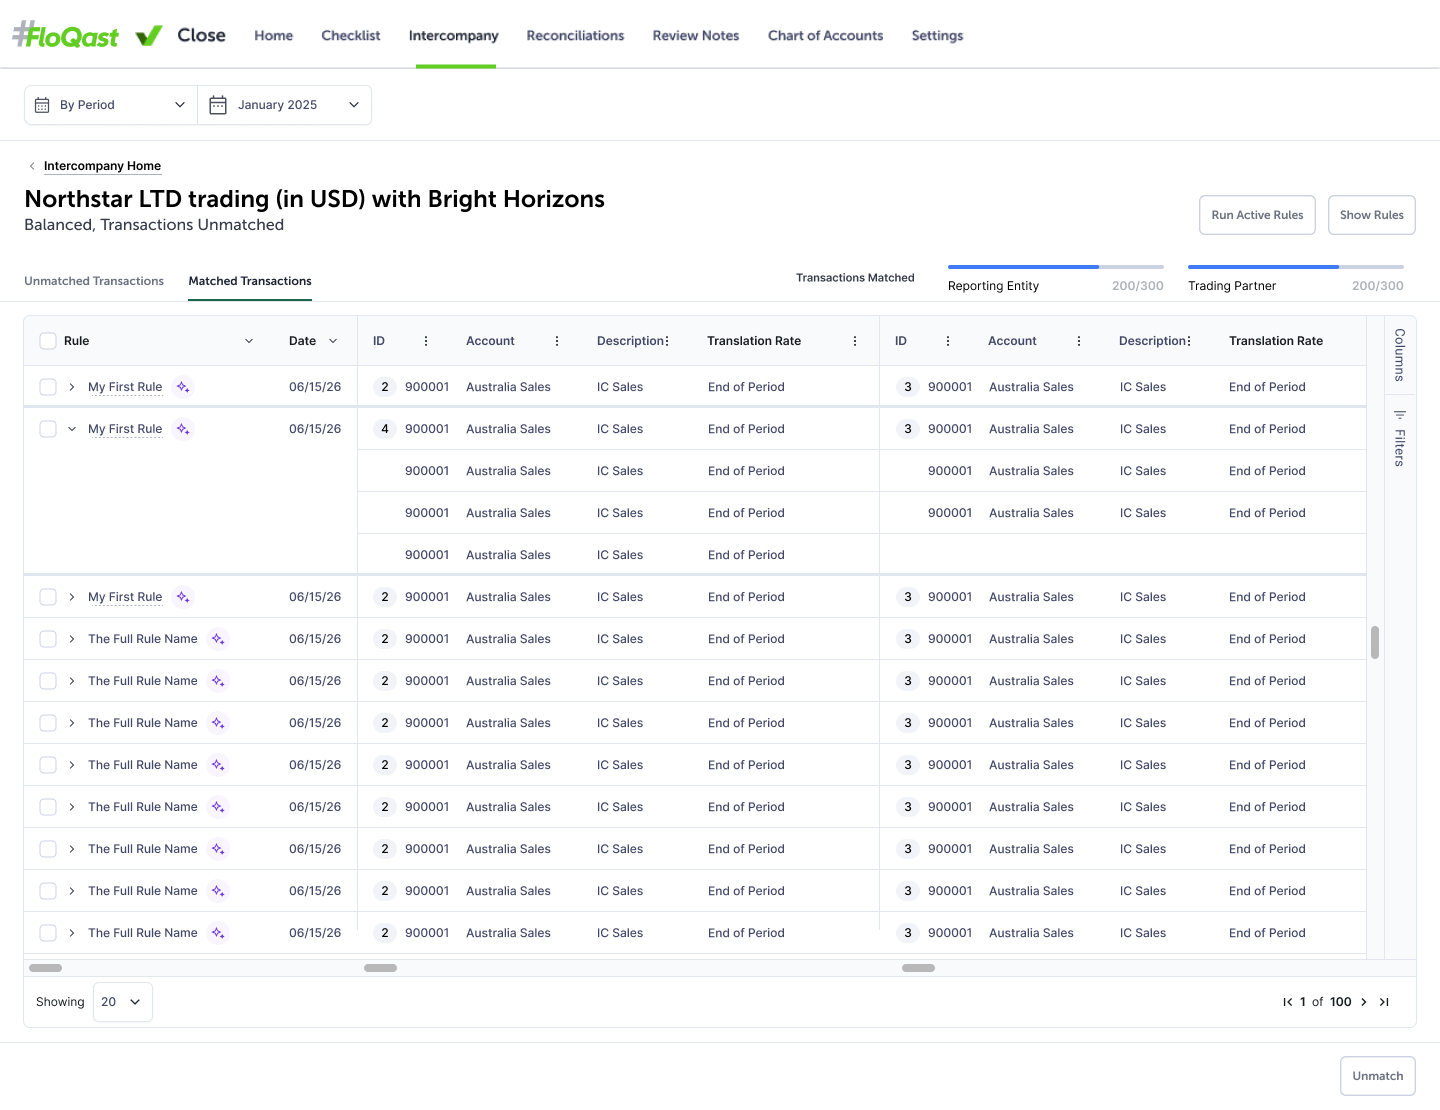Click the calendar icon beside January 2025

(x=218, y=105)
